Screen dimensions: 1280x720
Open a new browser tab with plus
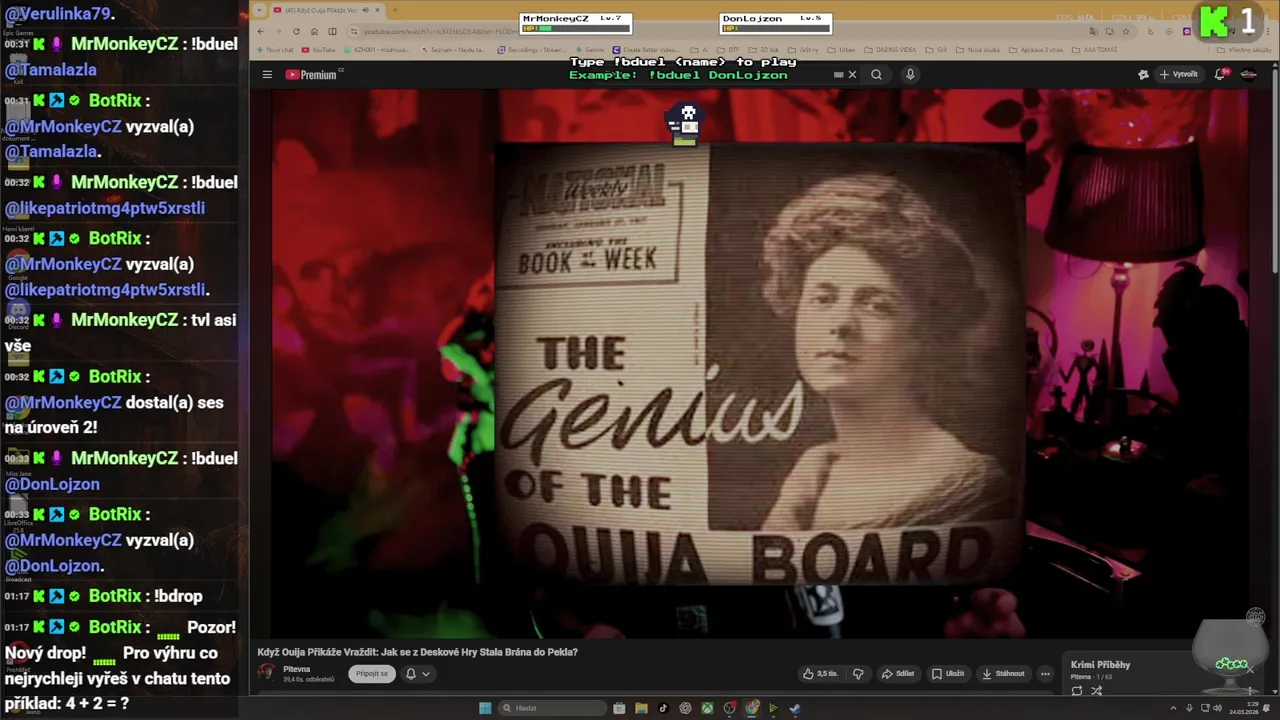(x=395, y=10)
